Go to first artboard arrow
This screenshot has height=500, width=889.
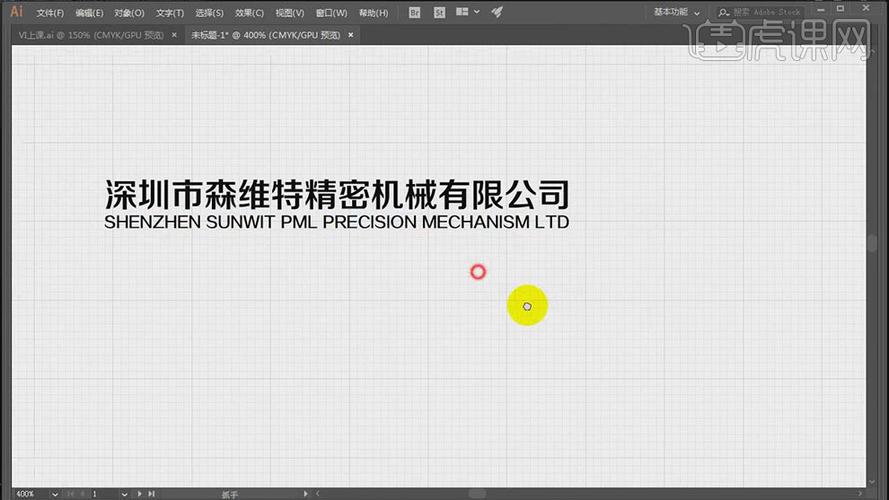click(x=71, y=494)
